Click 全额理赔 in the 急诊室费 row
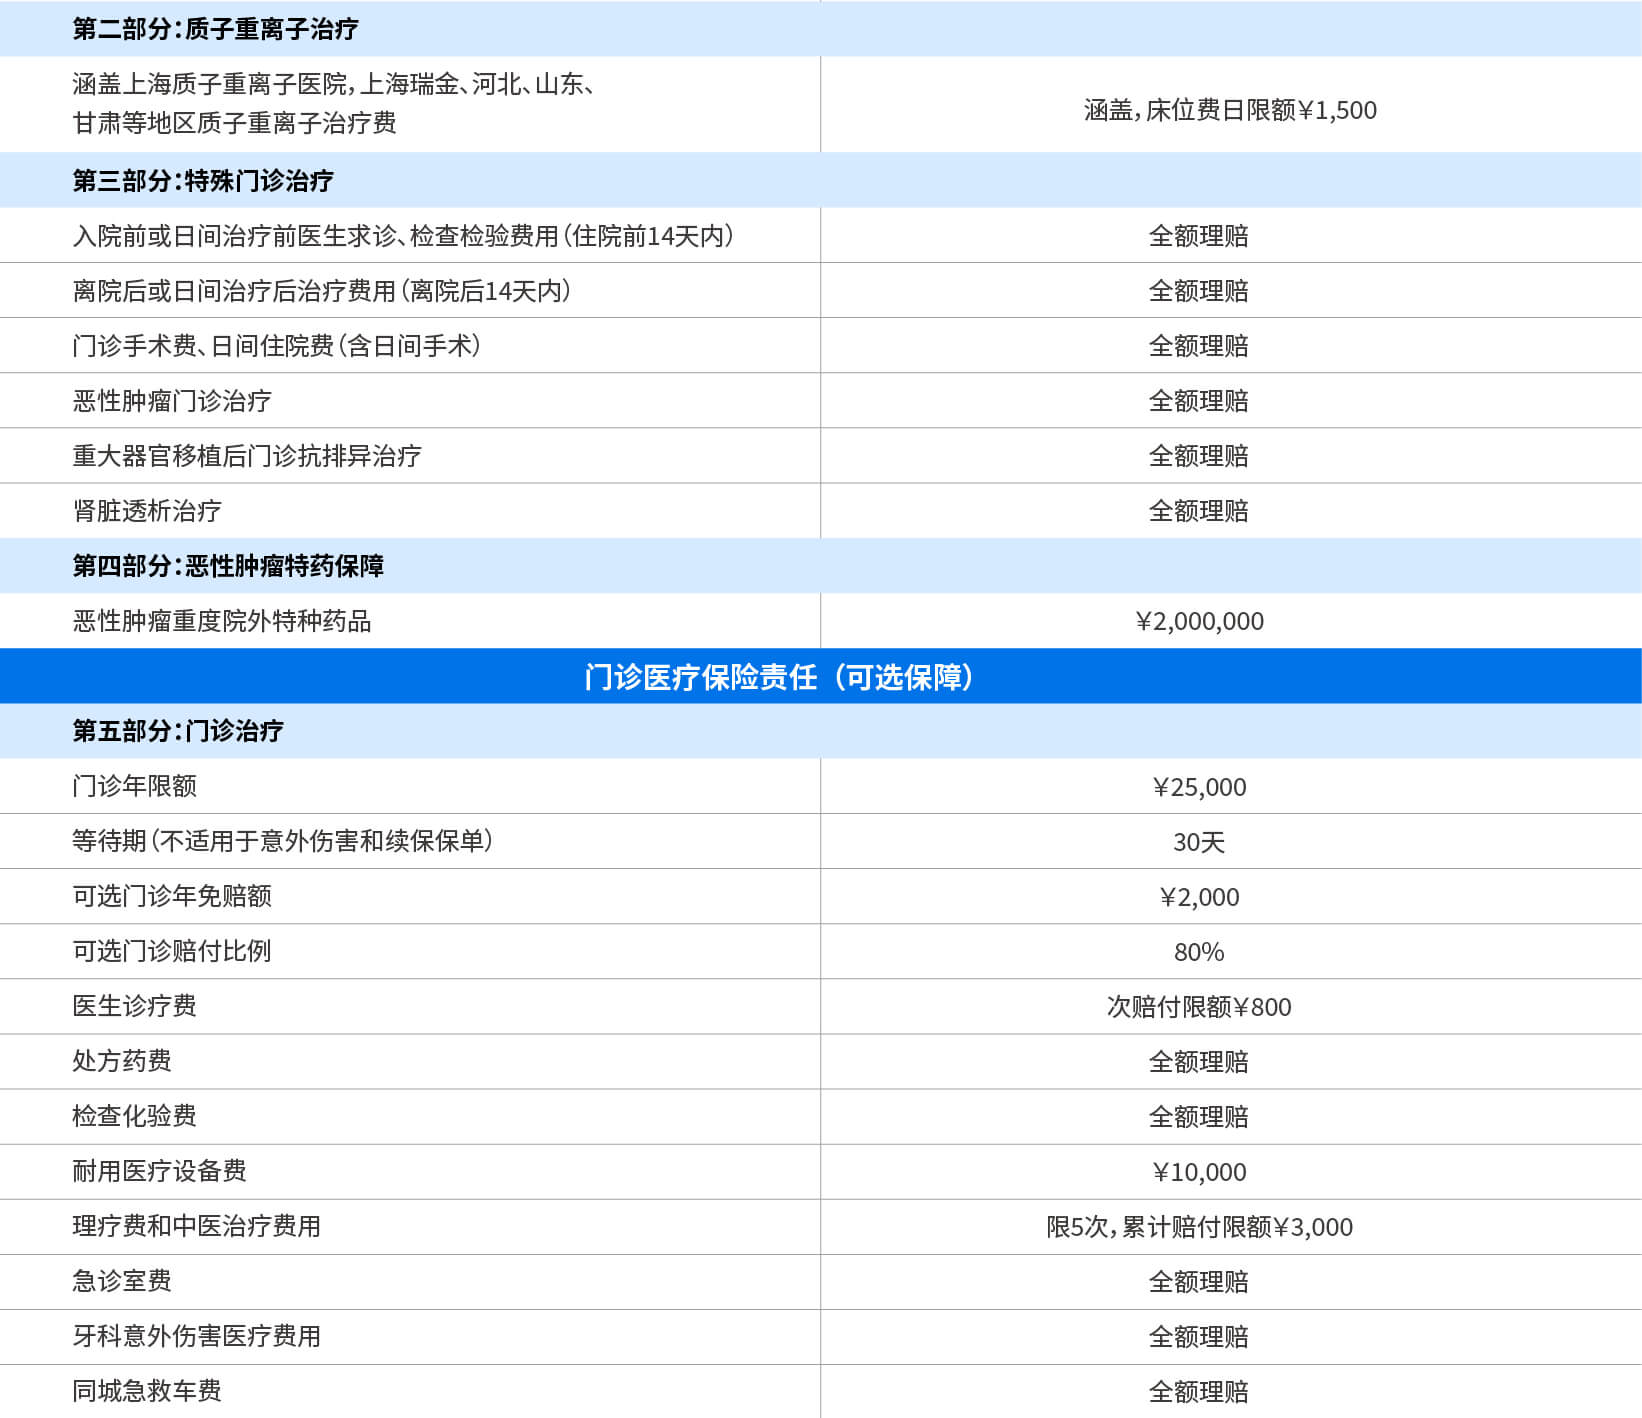The width and height of the screenshot is (1642, 1418). [1199, 1282]
